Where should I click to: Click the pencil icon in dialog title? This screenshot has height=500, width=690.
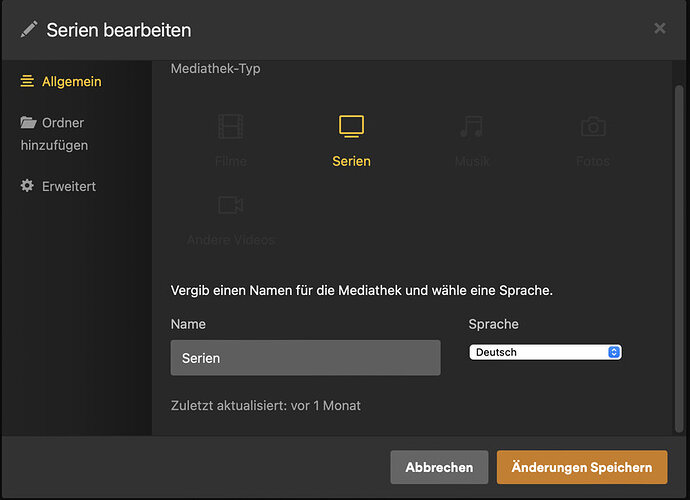coord(29,29)
